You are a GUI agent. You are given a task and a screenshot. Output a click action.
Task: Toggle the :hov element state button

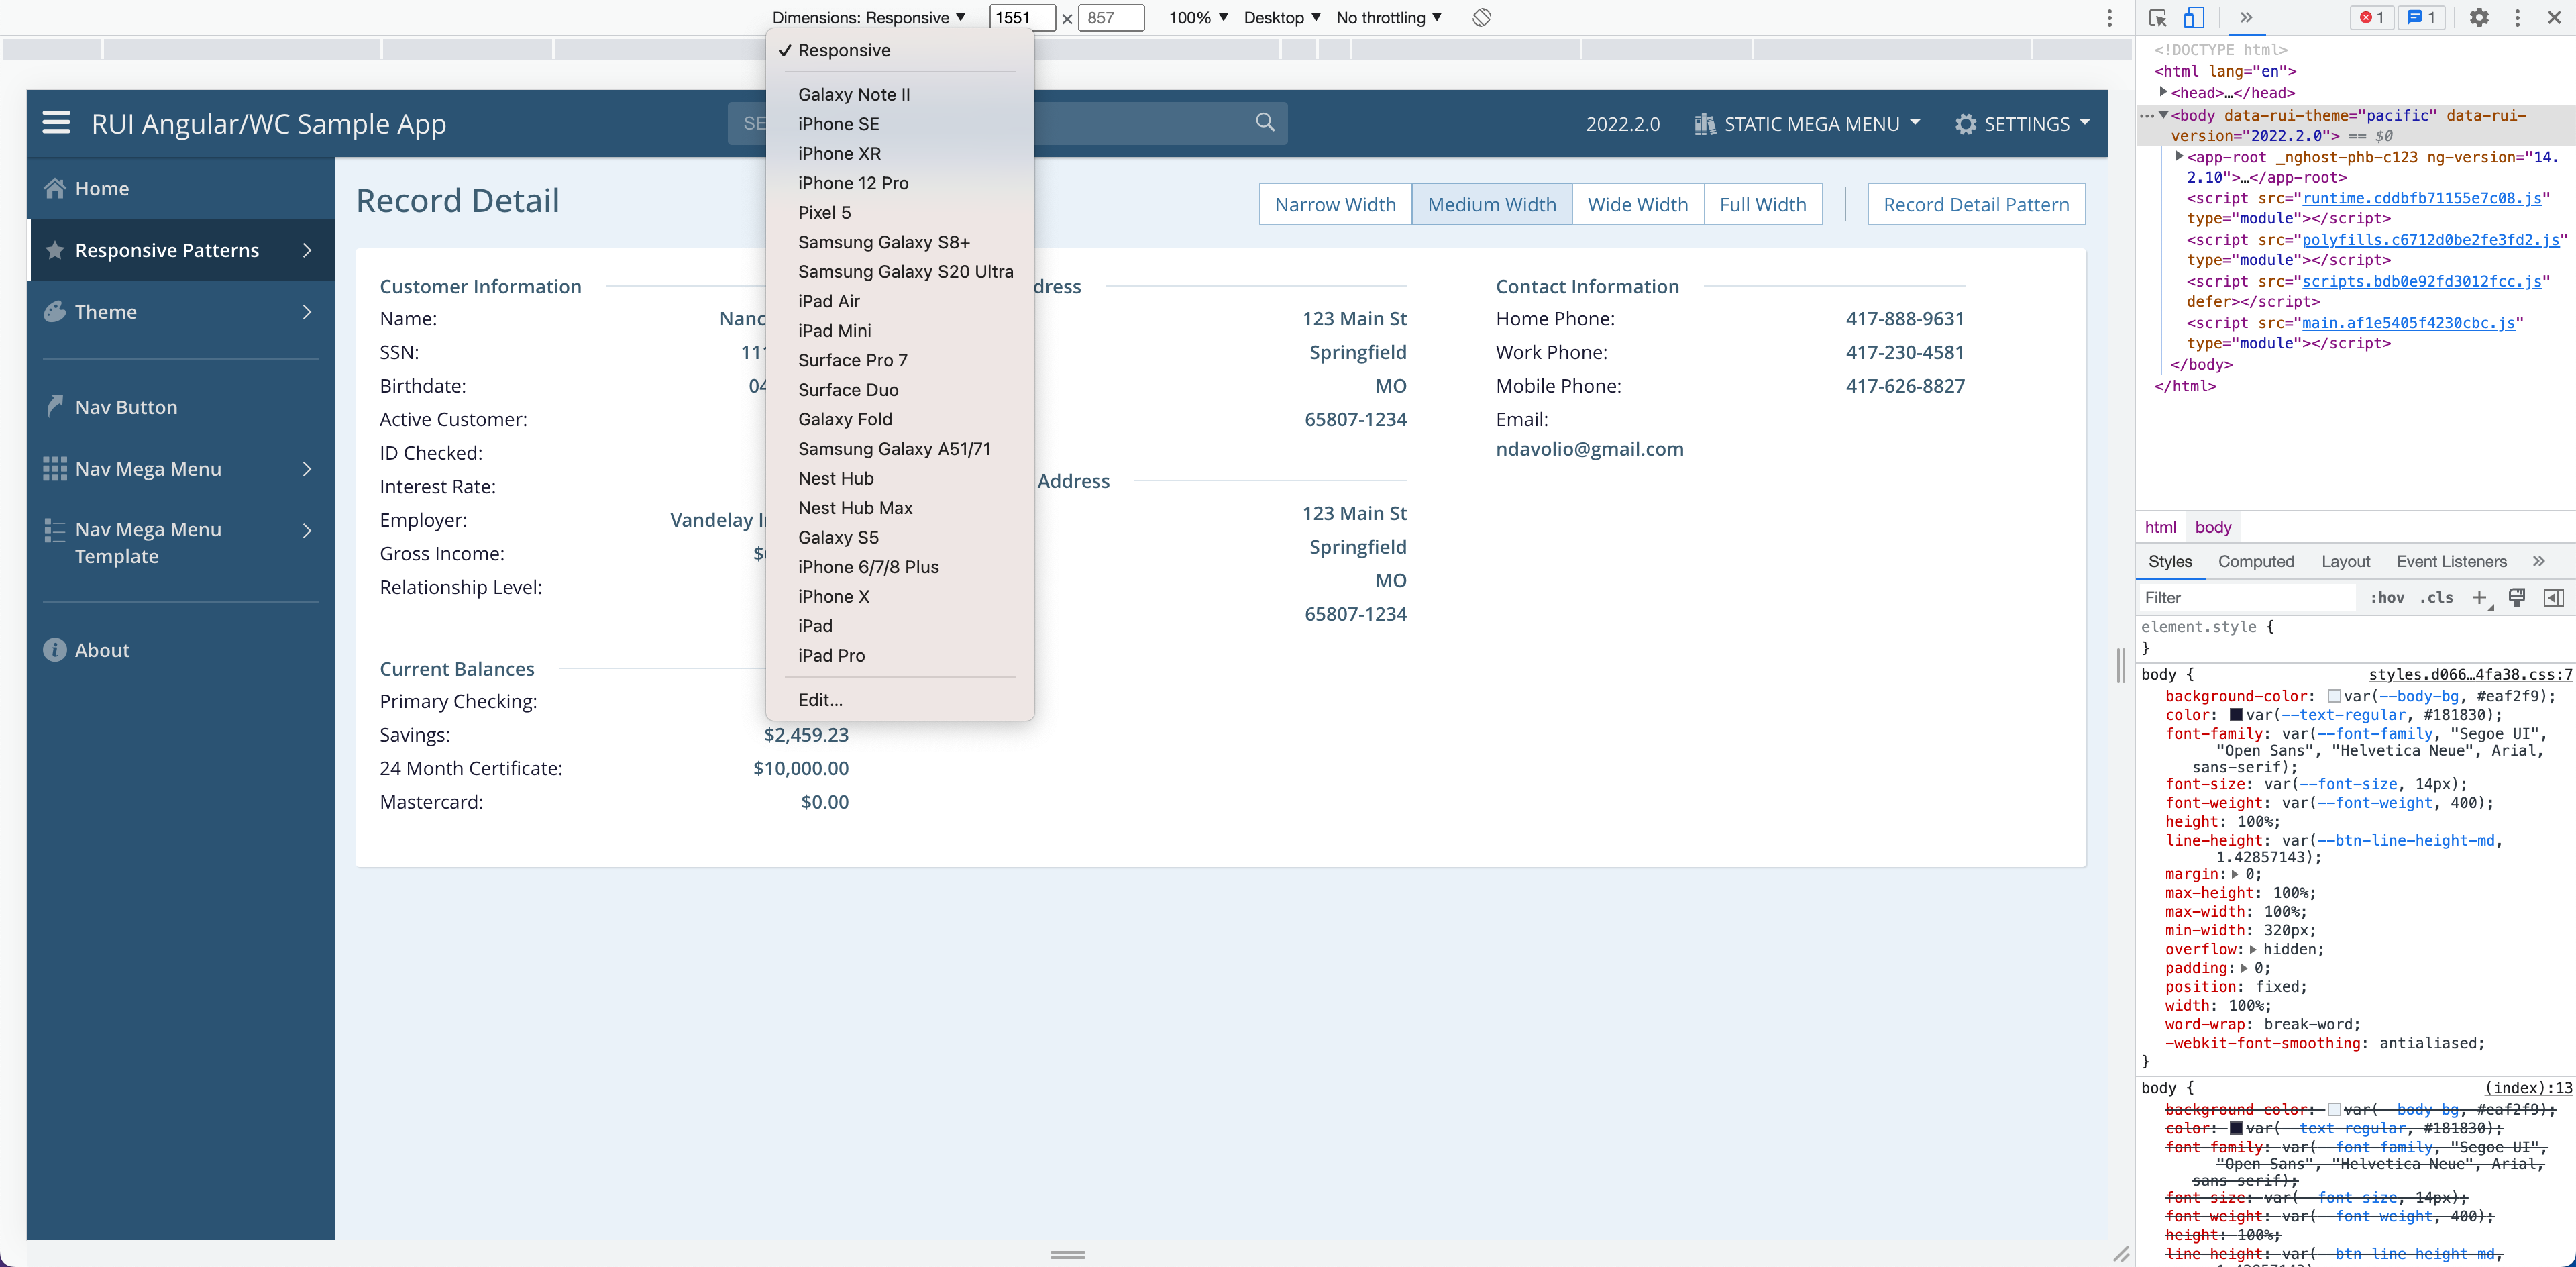click(2387, 597)
